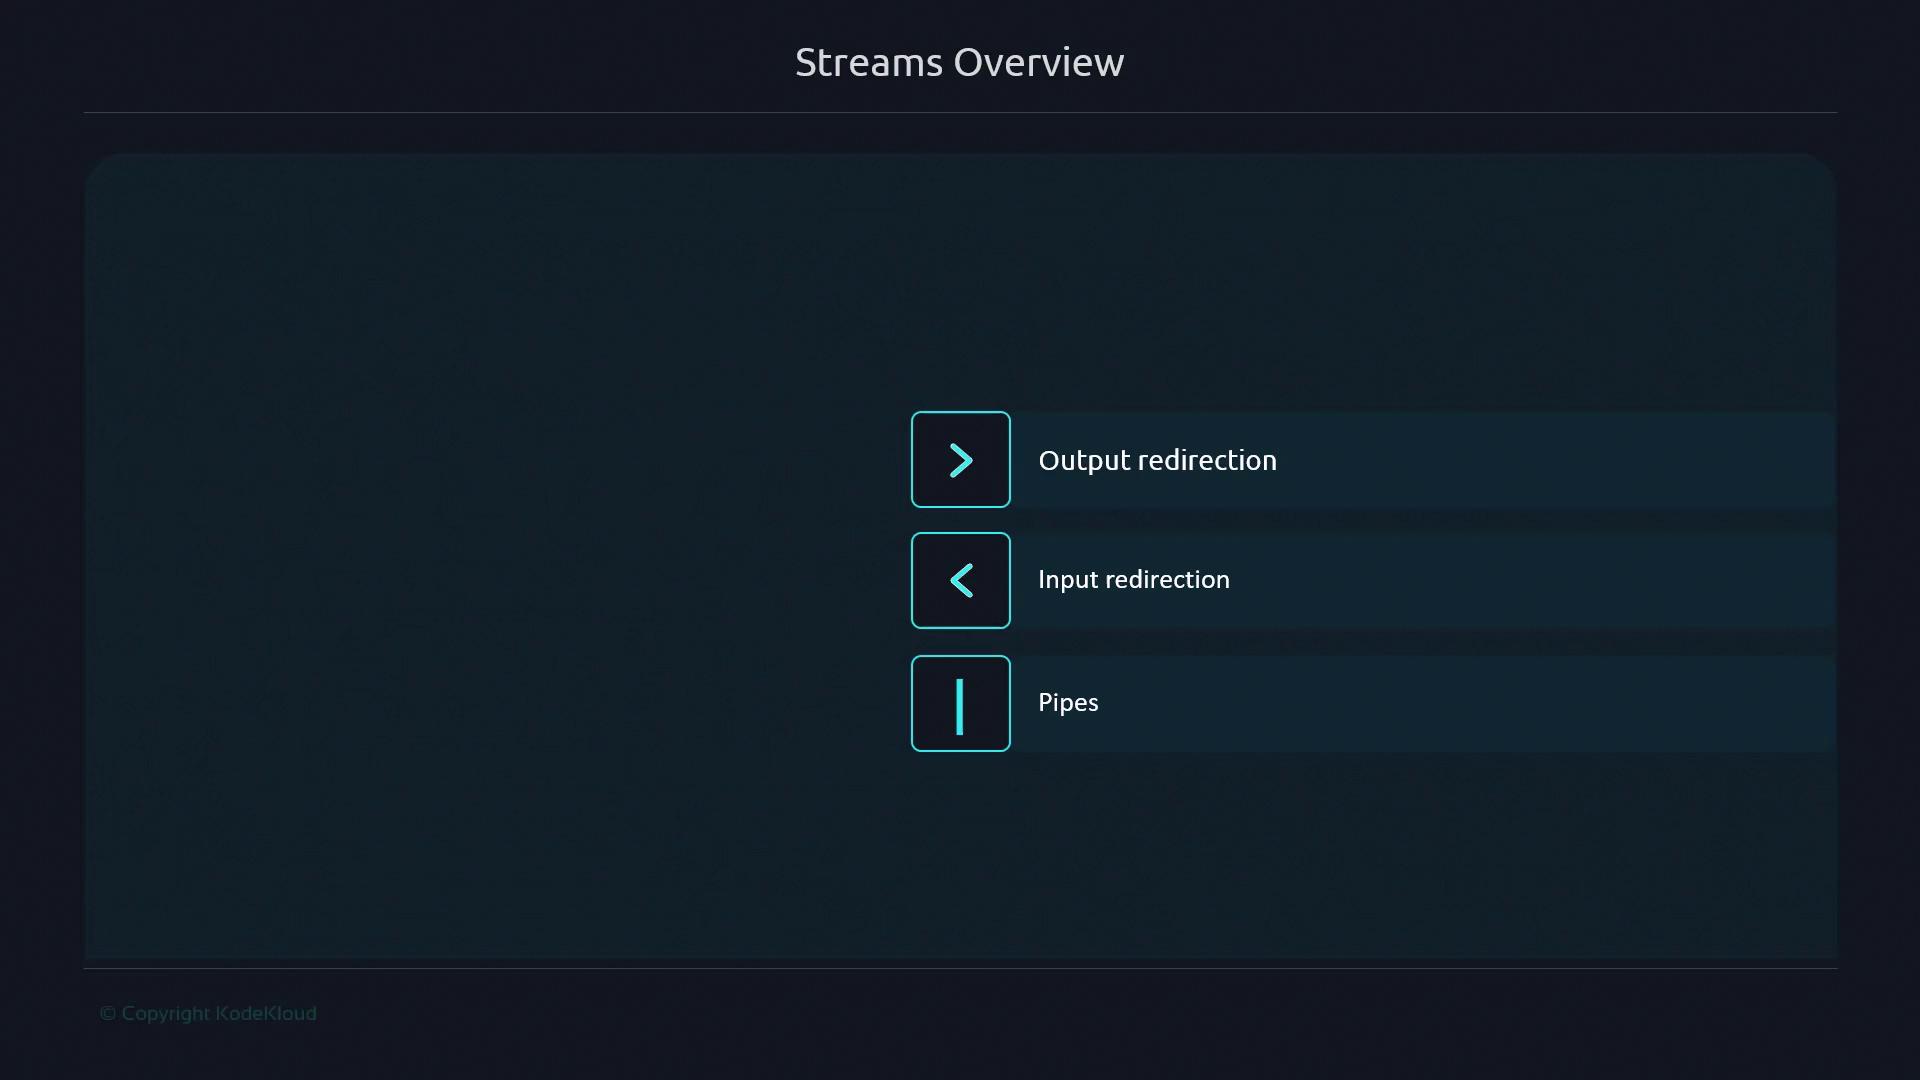
Task: Click "redirection" in the Output redirection row
Action: (1206, 461)
